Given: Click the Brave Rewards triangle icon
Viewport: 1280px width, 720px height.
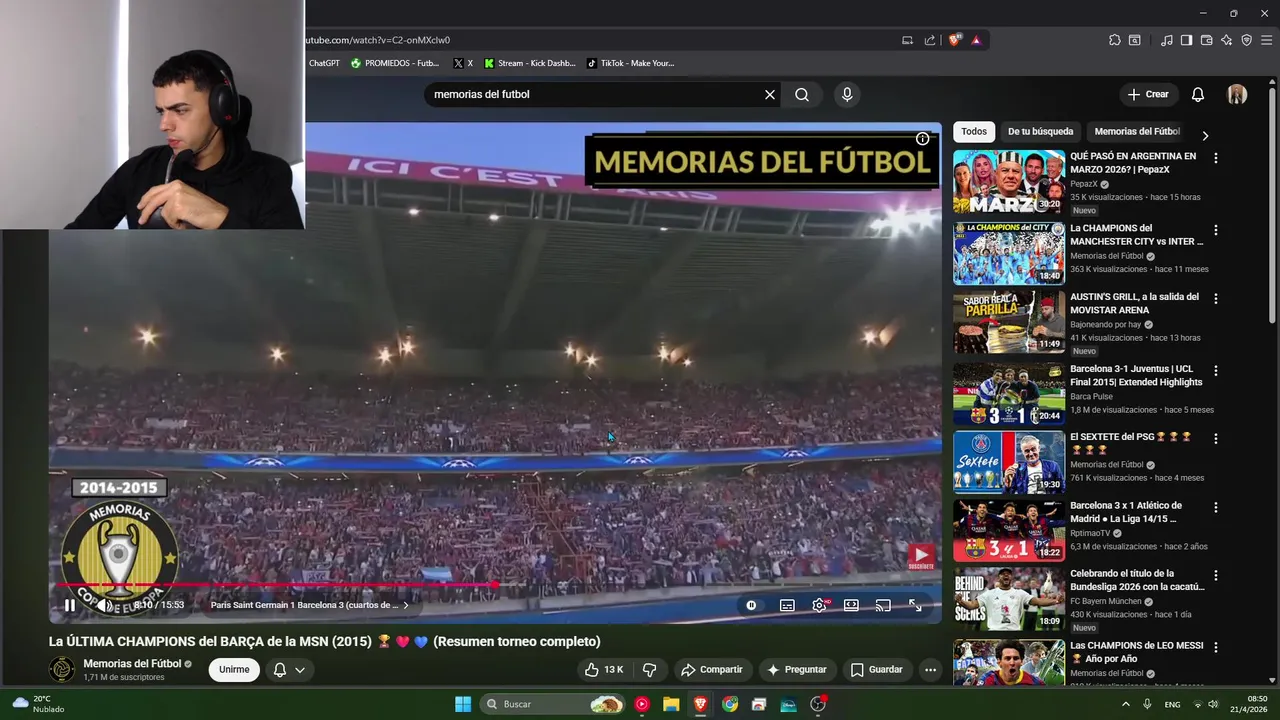Looking at the screenshot, I should (976, 40).
